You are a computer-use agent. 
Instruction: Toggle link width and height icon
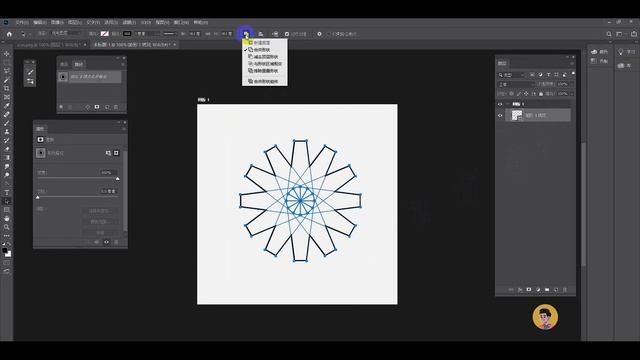(x=208, y=34)
